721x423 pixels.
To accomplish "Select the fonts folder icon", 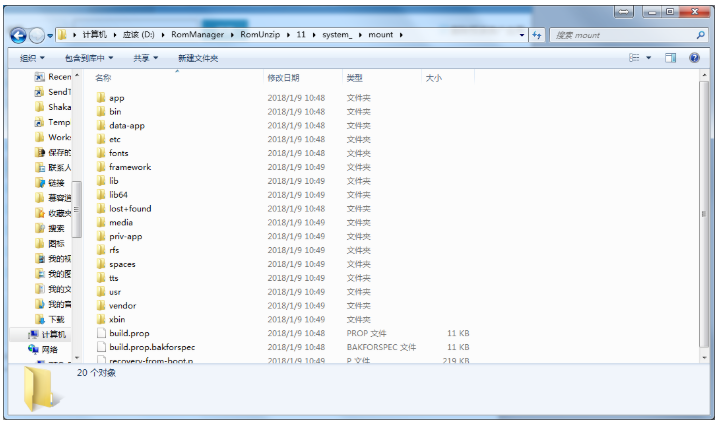I will tap(101, 153).
